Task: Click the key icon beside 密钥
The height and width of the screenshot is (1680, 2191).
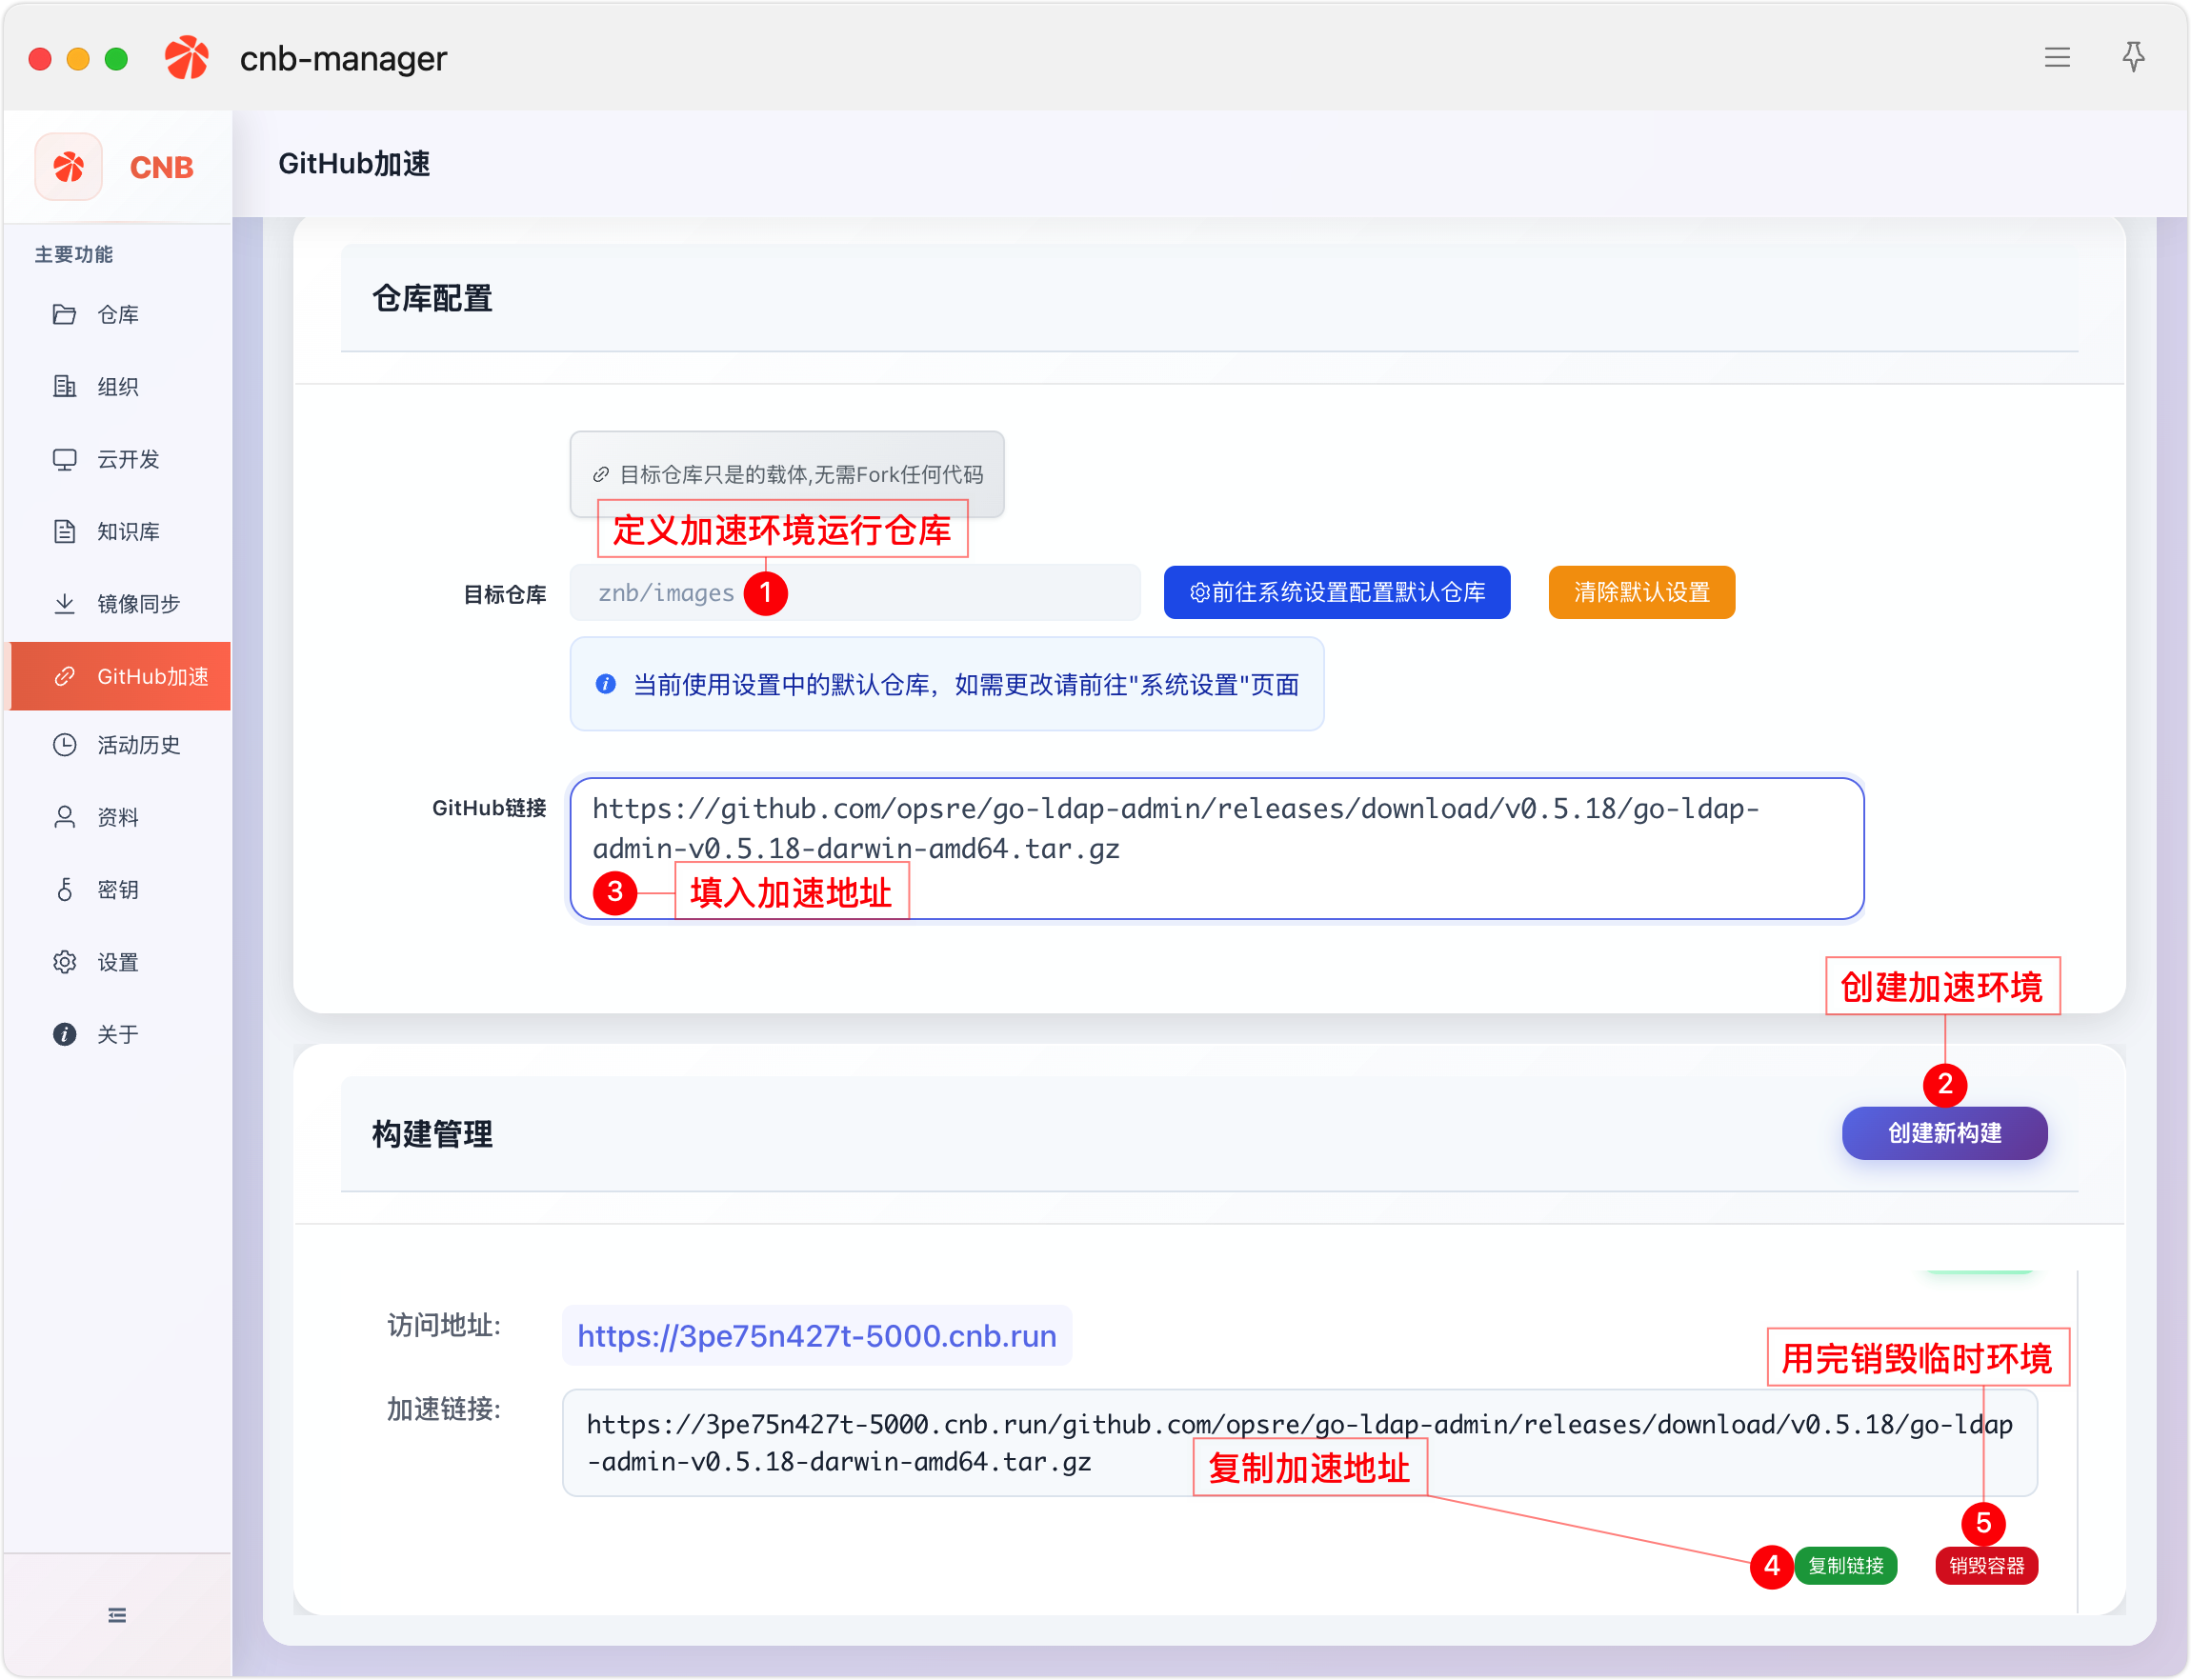Action: 65,891
